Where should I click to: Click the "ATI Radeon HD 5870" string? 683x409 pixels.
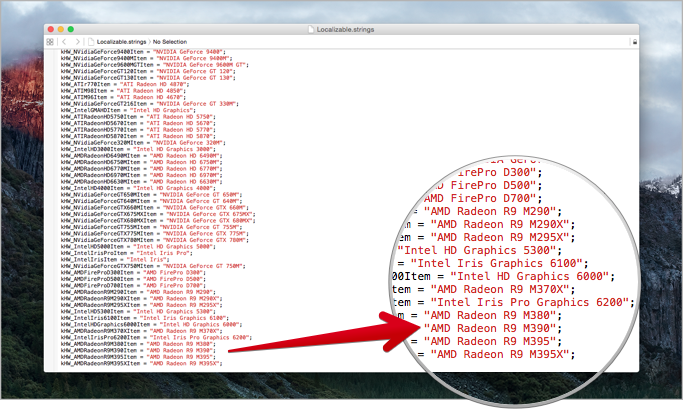[179, 136]
